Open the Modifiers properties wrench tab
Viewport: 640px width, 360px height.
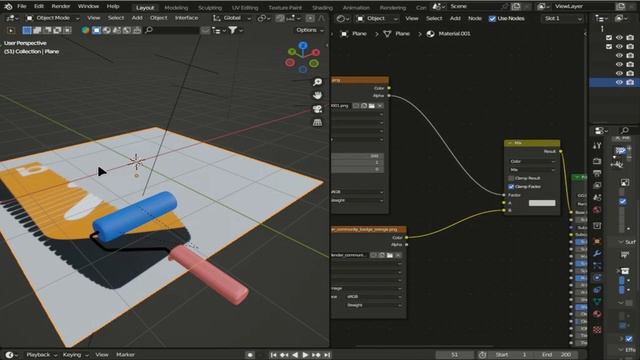point(597,253)
